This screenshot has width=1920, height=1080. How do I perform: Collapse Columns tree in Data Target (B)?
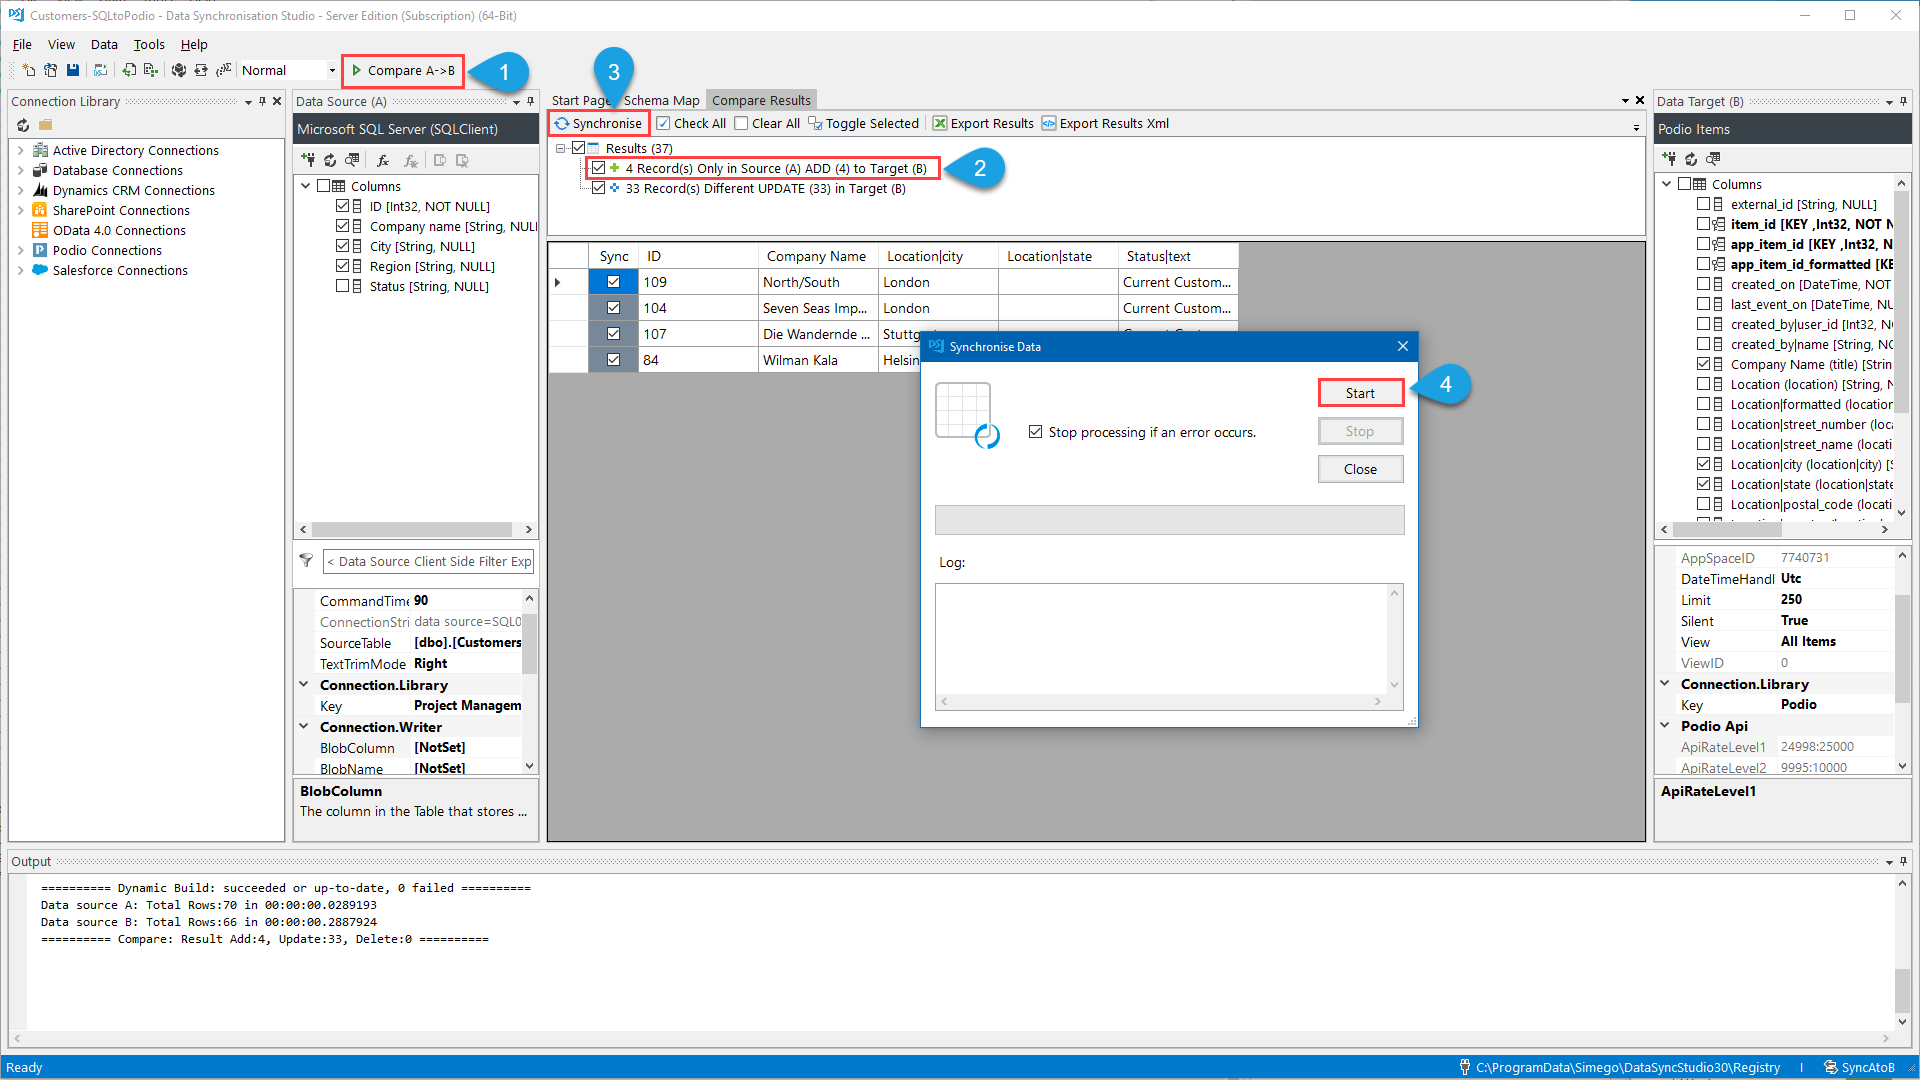[x=1667, y=184]
